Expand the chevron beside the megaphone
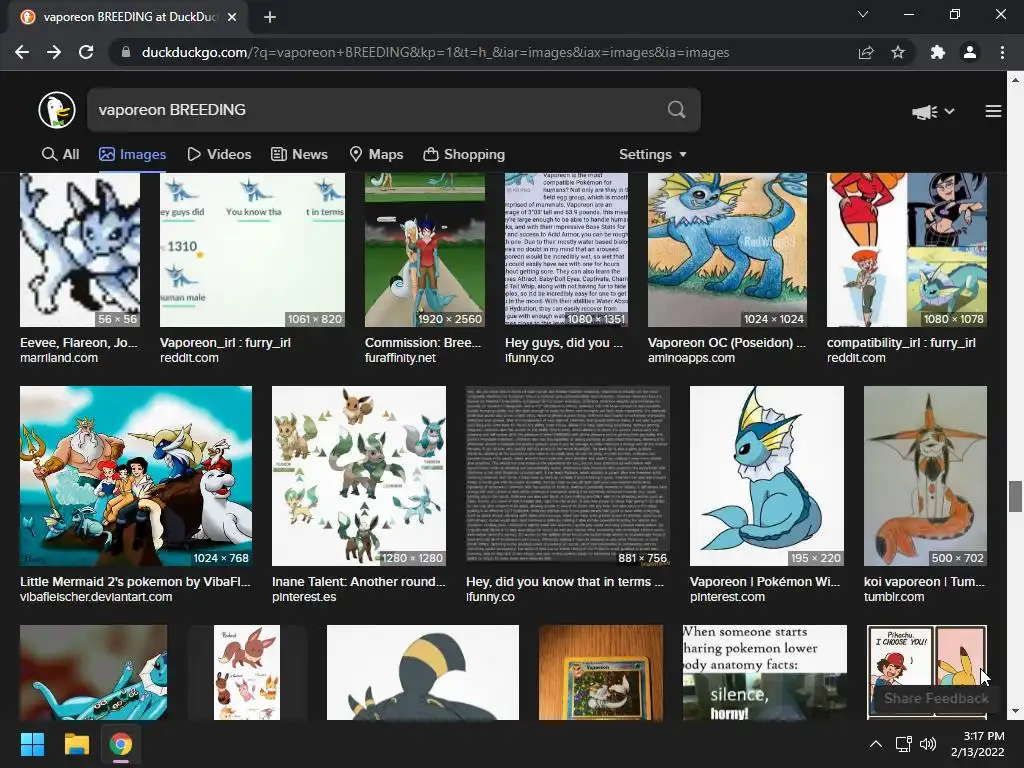Viewport: 1024px width, 768px height. 950,112
